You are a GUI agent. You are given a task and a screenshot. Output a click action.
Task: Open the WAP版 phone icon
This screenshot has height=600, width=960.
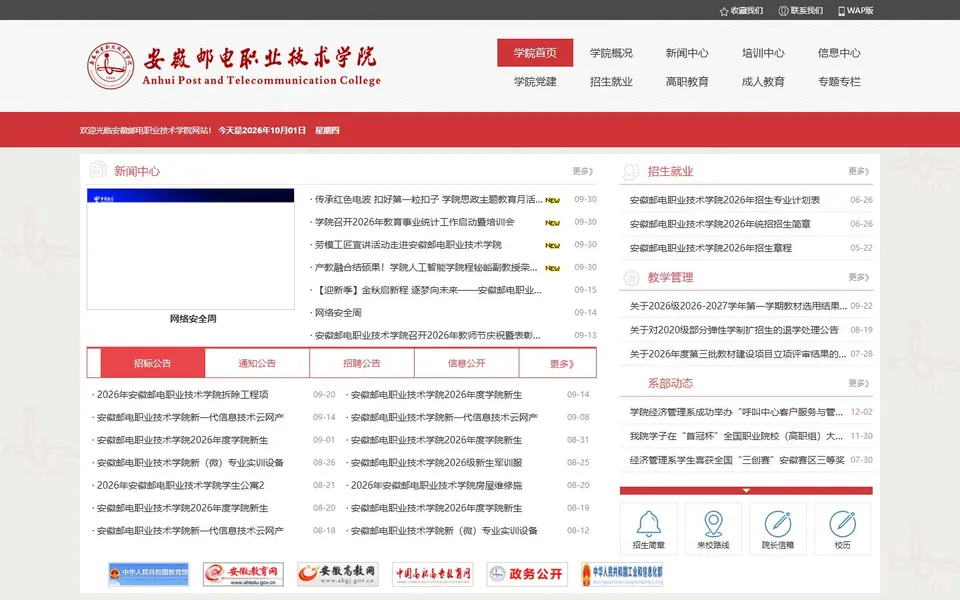841,11
